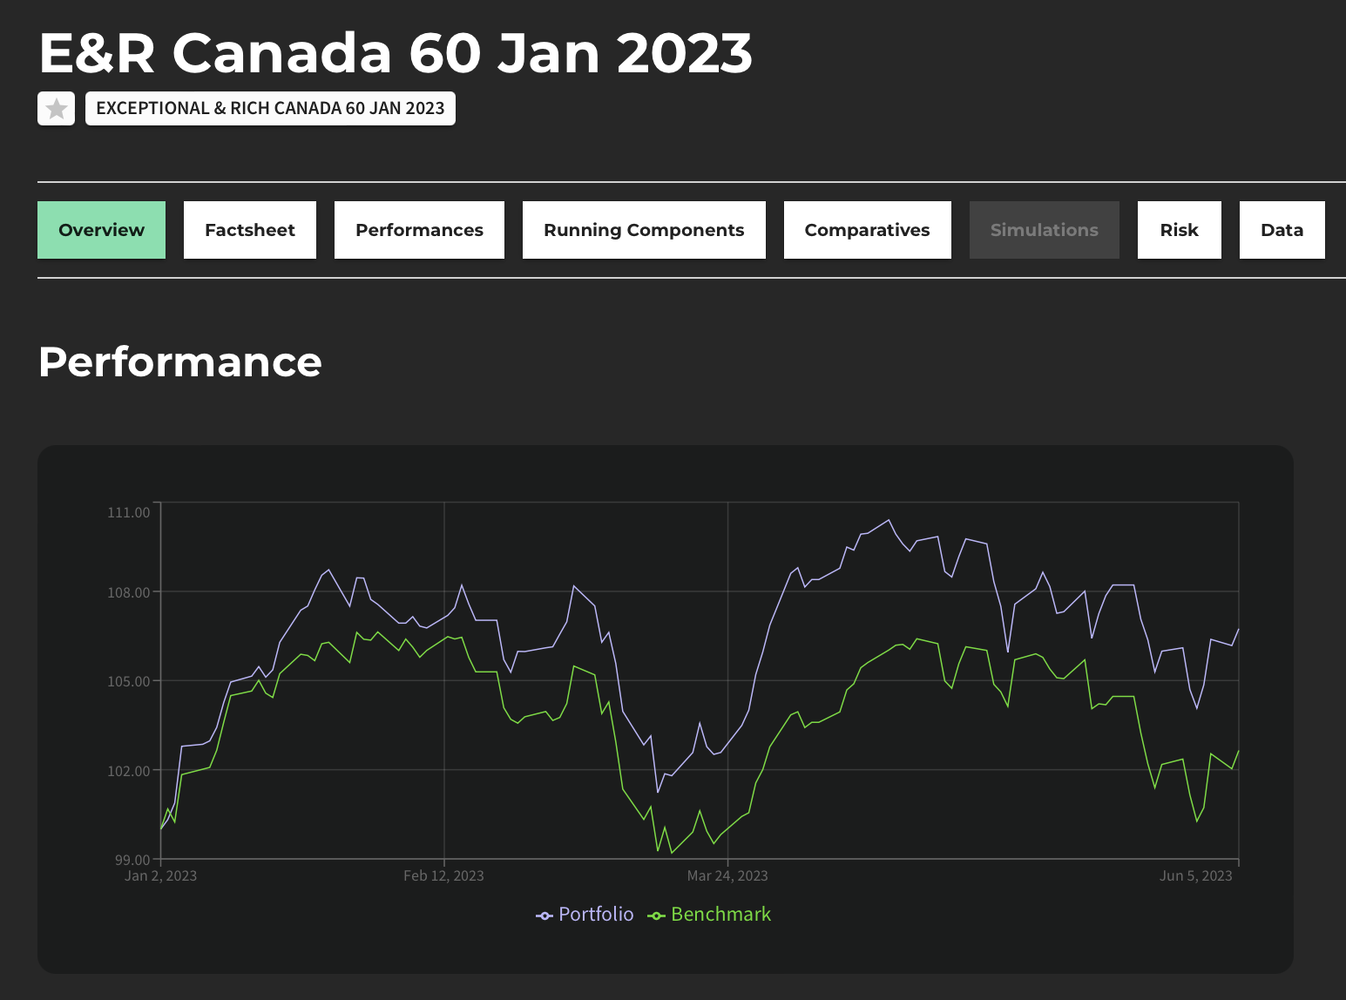
Task: Select the Running Components tab
Action: (644, 230)
